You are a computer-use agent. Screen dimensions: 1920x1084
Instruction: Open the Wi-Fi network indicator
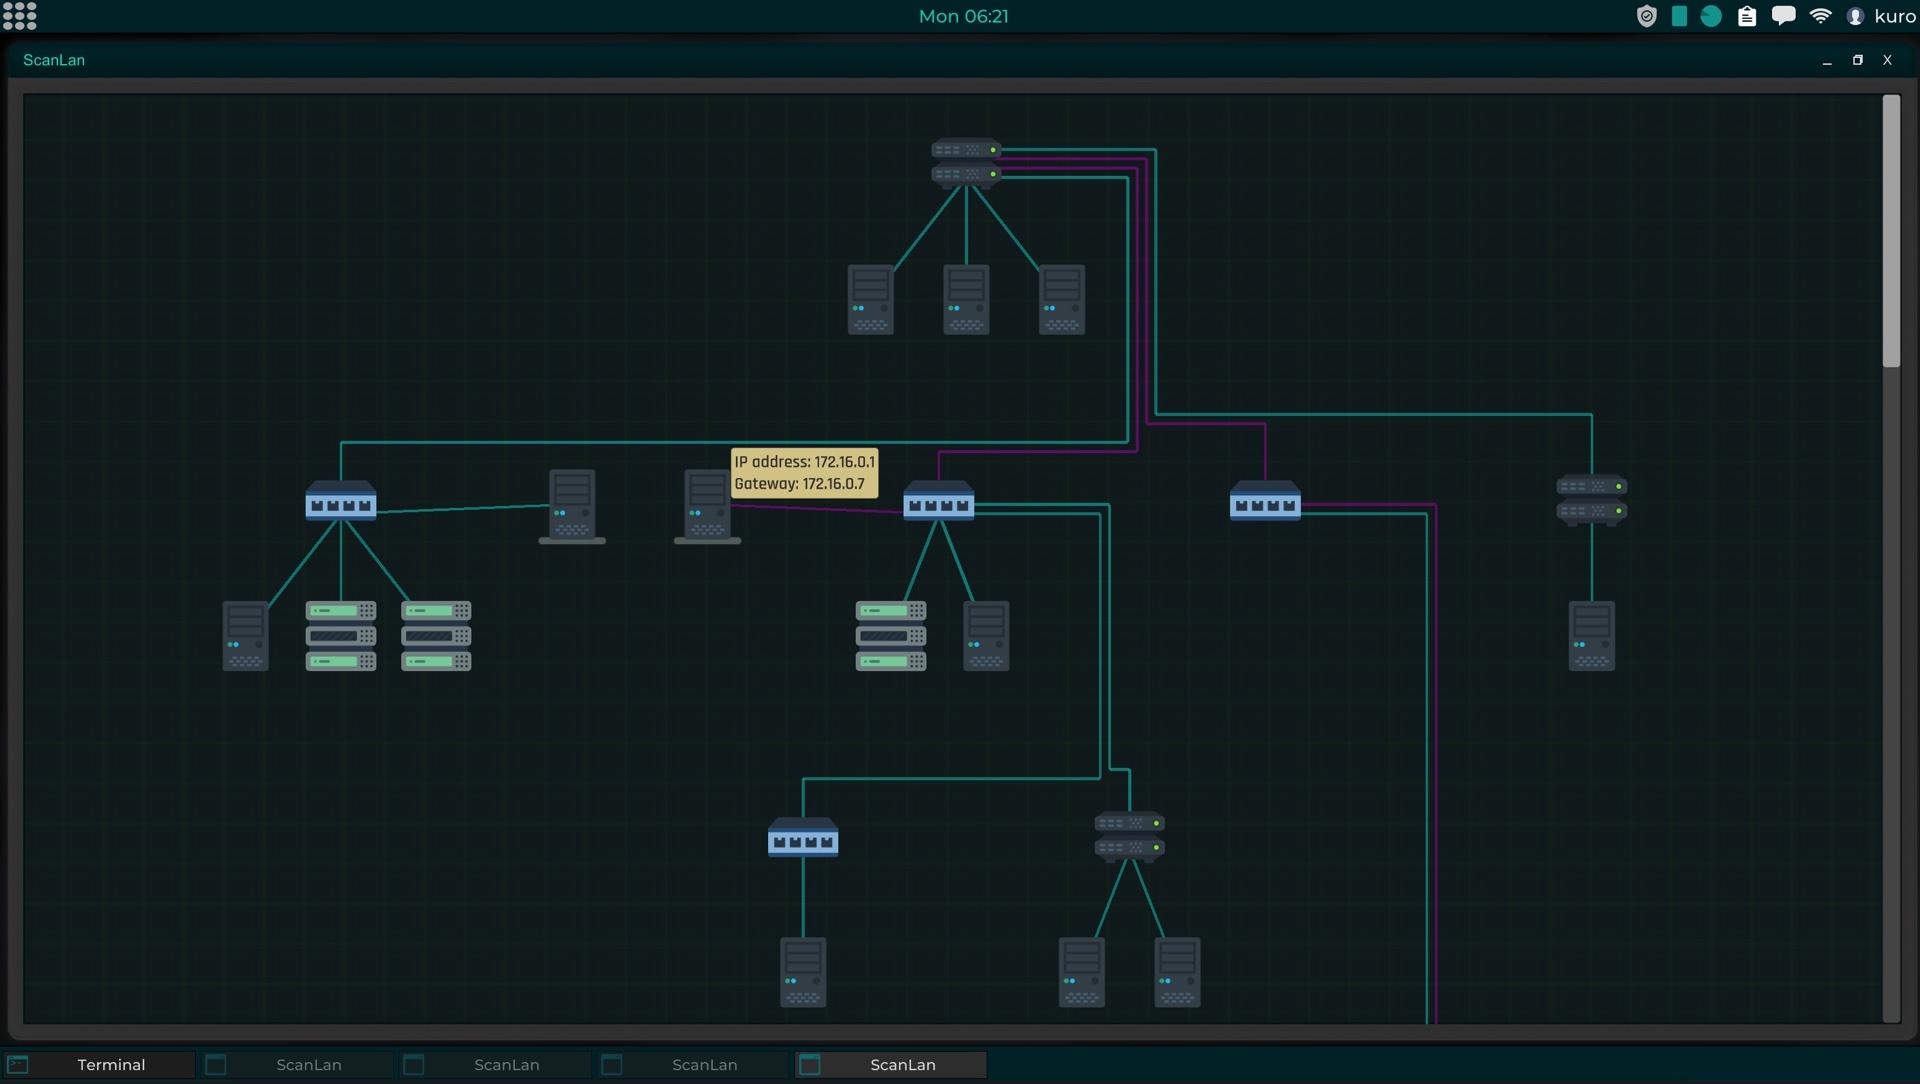1821,16
